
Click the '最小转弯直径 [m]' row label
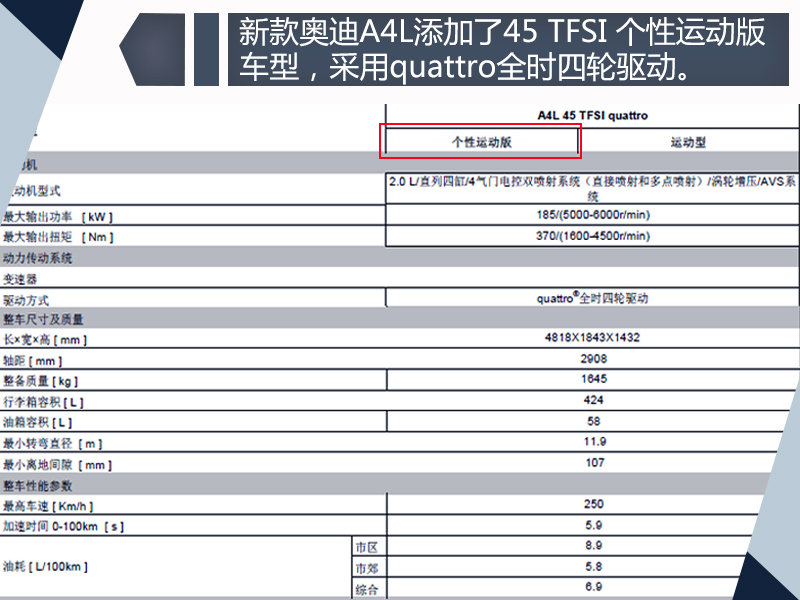(53, 444)
